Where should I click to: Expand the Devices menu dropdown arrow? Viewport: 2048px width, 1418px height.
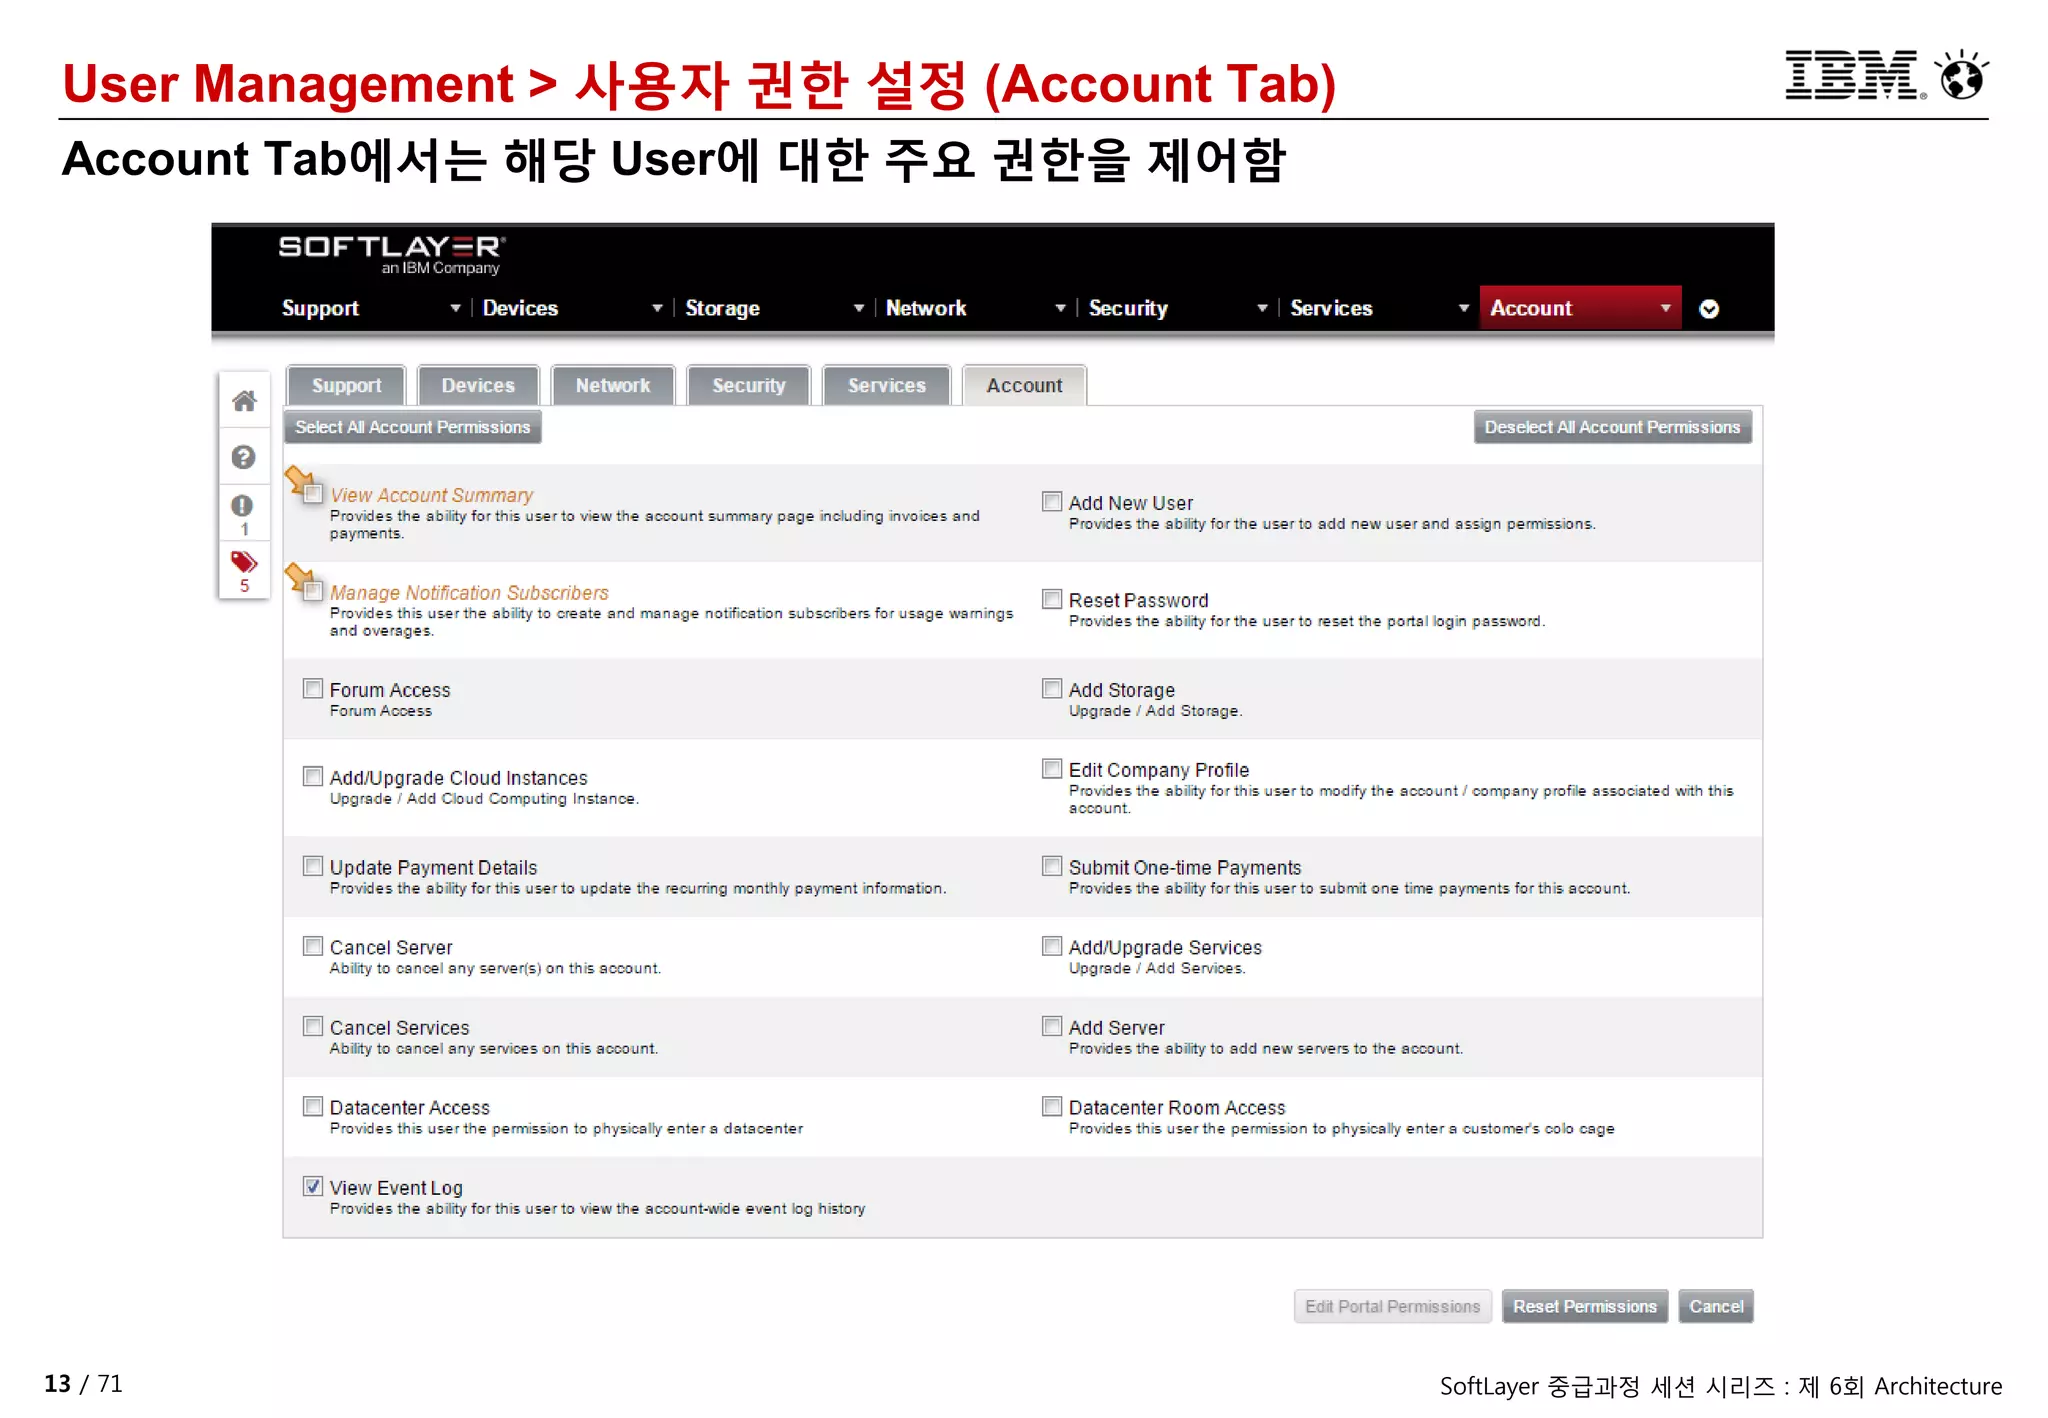657,308
